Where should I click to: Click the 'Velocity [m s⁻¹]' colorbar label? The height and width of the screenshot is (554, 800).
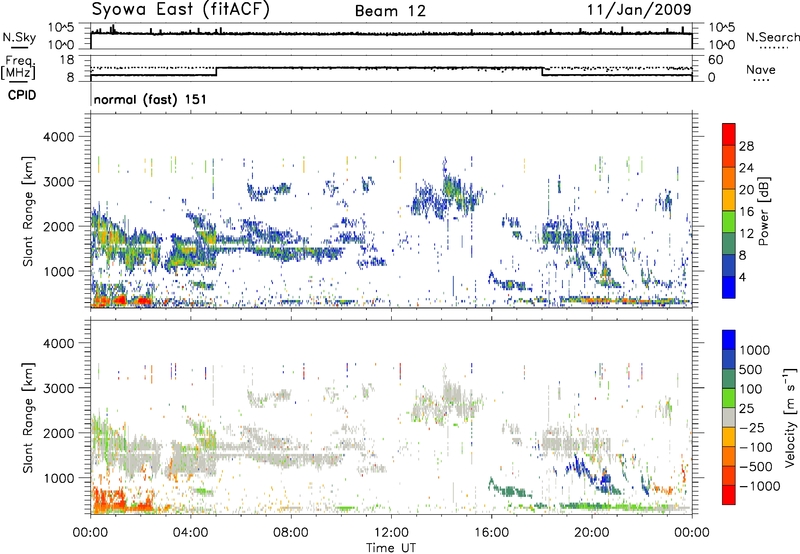pyautogui.click(x=791, y=417)
